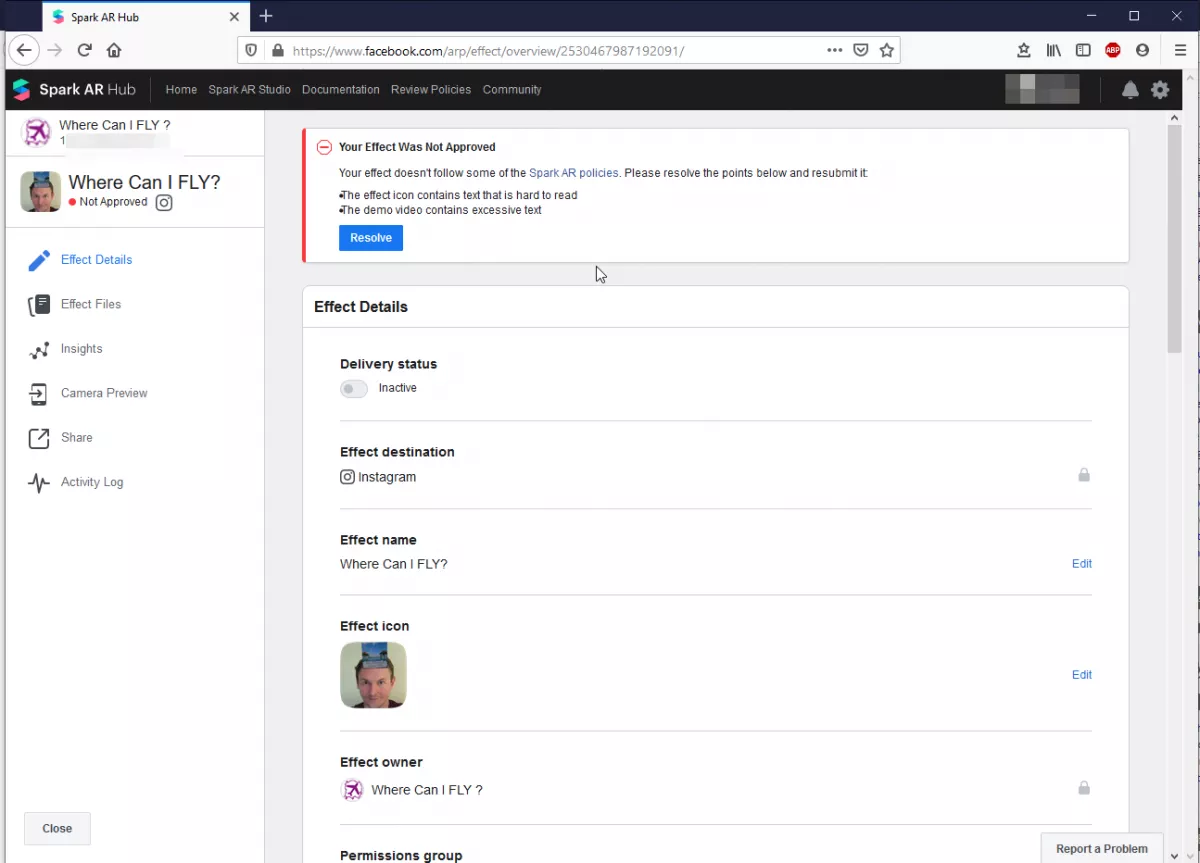Click the Camera Preview phone icon
This screenshot has width=1200, height=863.
click(39, 394)
